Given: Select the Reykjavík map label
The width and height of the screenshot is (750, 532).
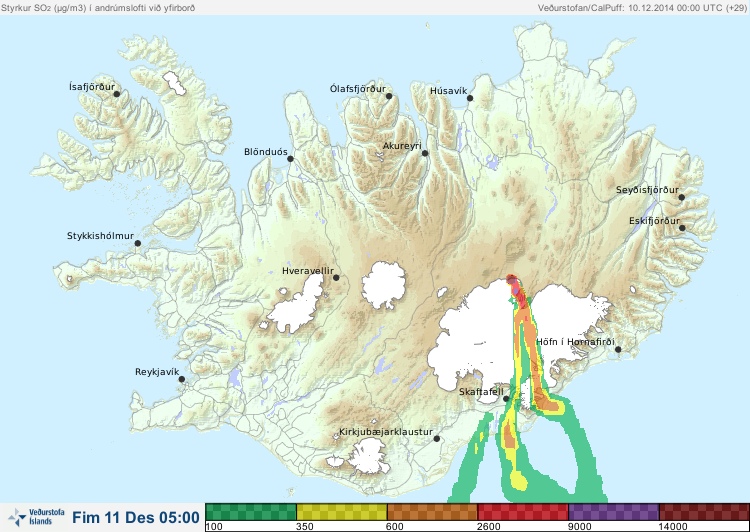Looking at the screenshot, I should pyautogui.click(x=157, y=372).
